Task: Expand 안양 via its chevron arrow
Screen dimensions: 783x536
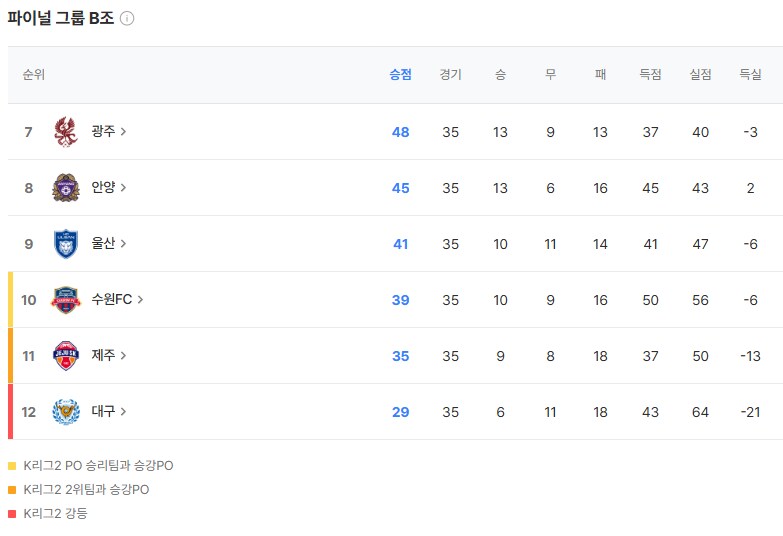Action: pyautogui.click(x=123, y=188)
